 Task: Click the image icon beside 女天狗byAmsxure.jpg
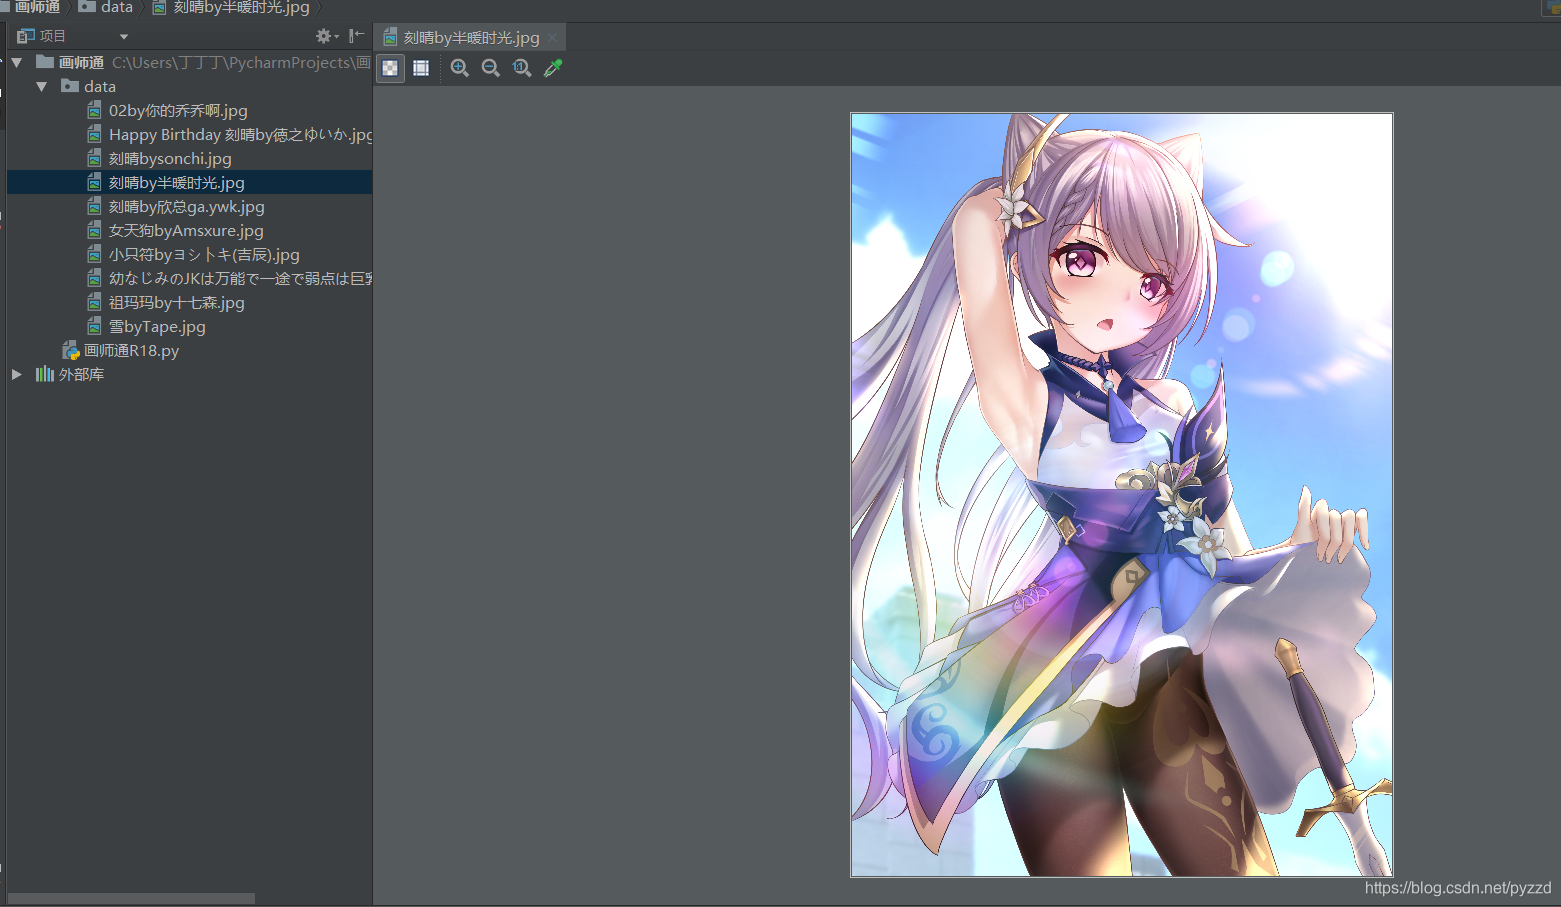(x=94, y=230)
